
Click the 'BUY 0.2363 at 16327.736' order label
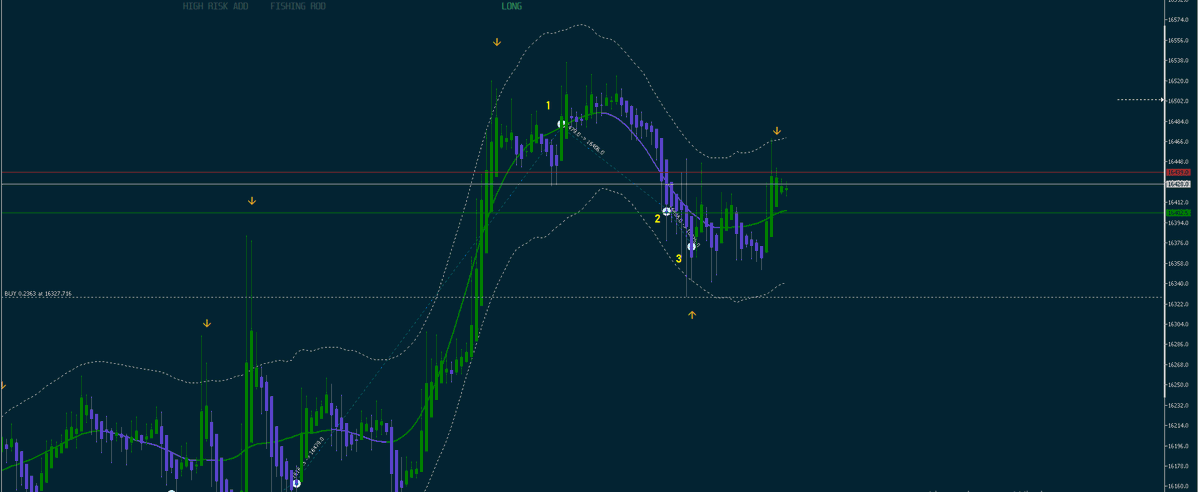tap(38, 294)
